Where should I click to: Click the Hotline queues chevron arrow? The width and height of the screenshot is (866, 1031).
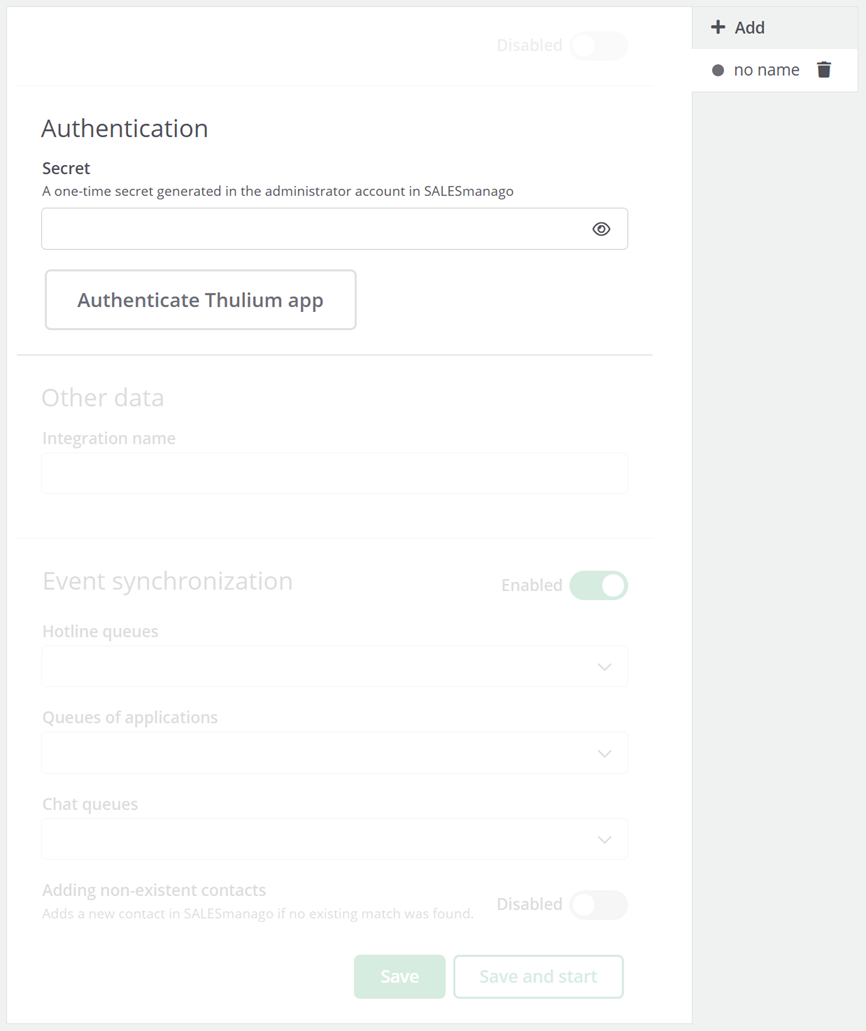[x=604, y=667]
